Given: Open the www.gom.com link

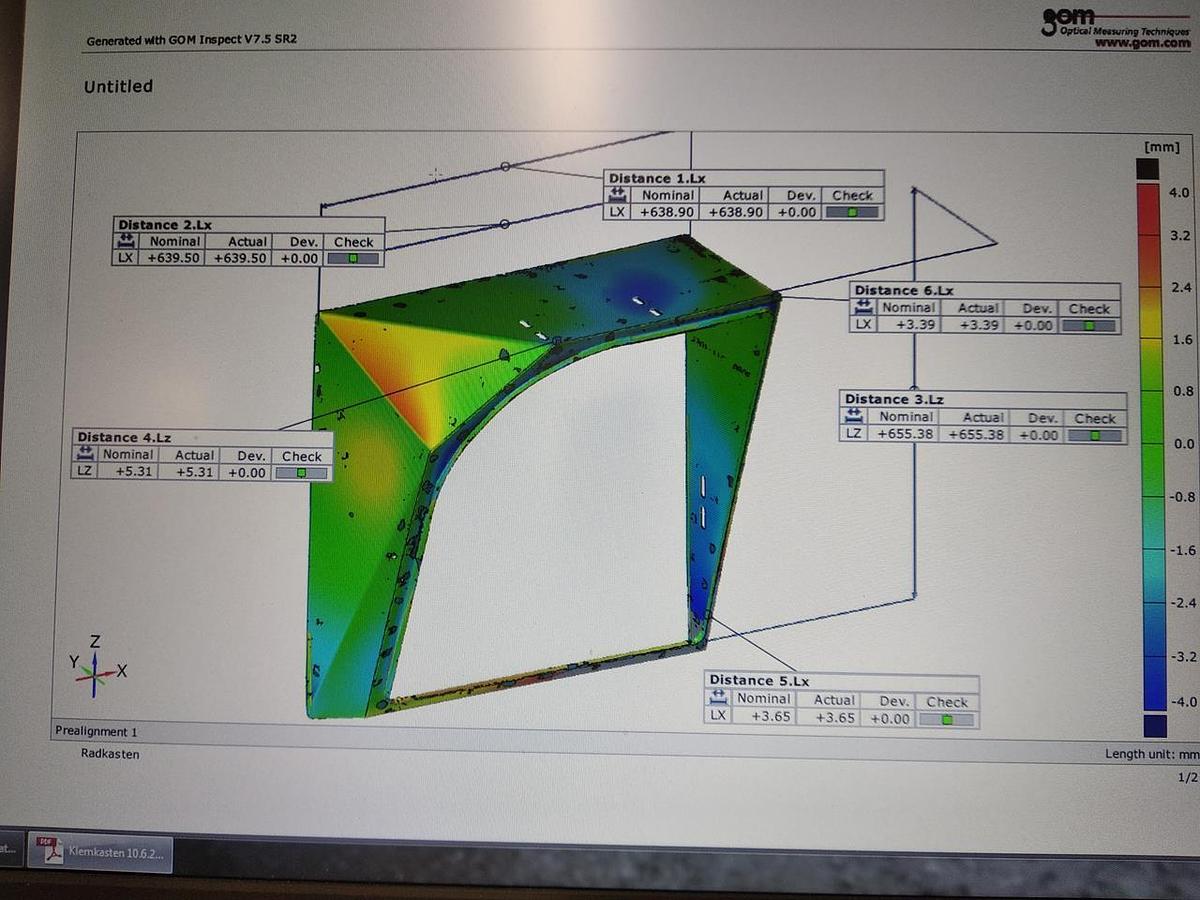Looking at the screenshot, I should click(x=1141, y=44).
